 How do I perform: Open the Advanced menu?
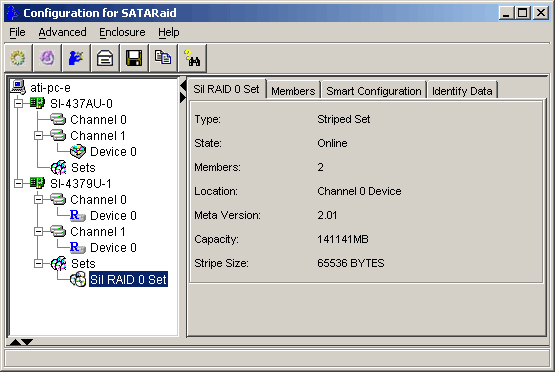(x=62, y=32)
